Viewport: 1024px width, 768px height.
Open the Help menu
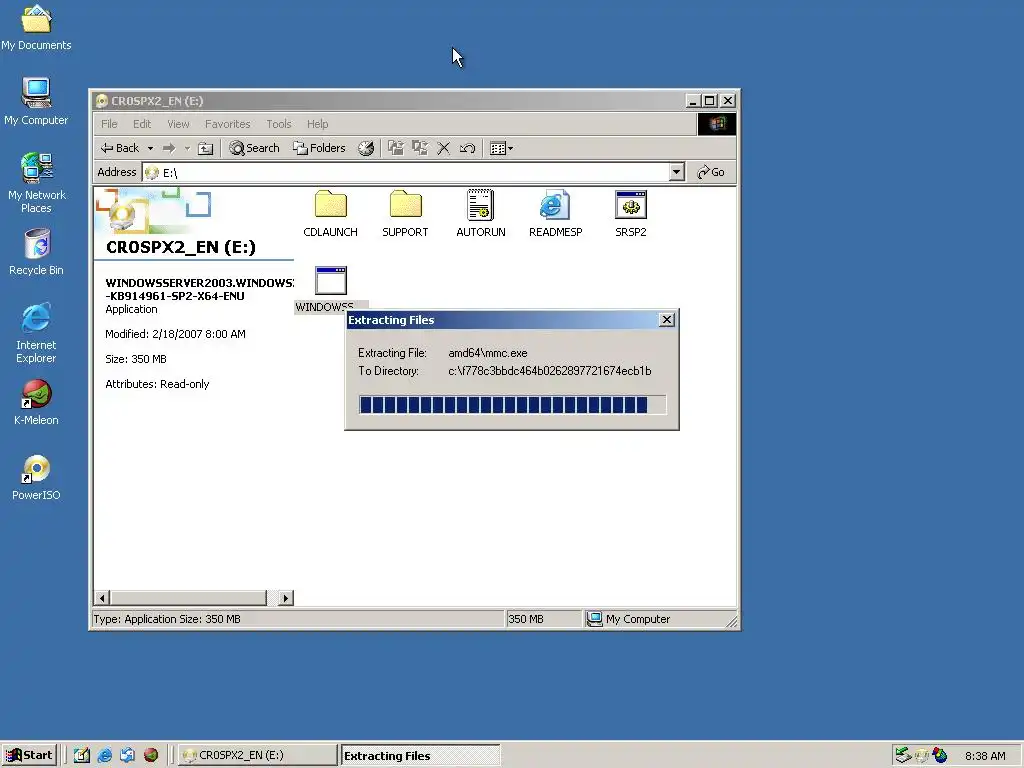pyautogui.click(x=317, y=124)
